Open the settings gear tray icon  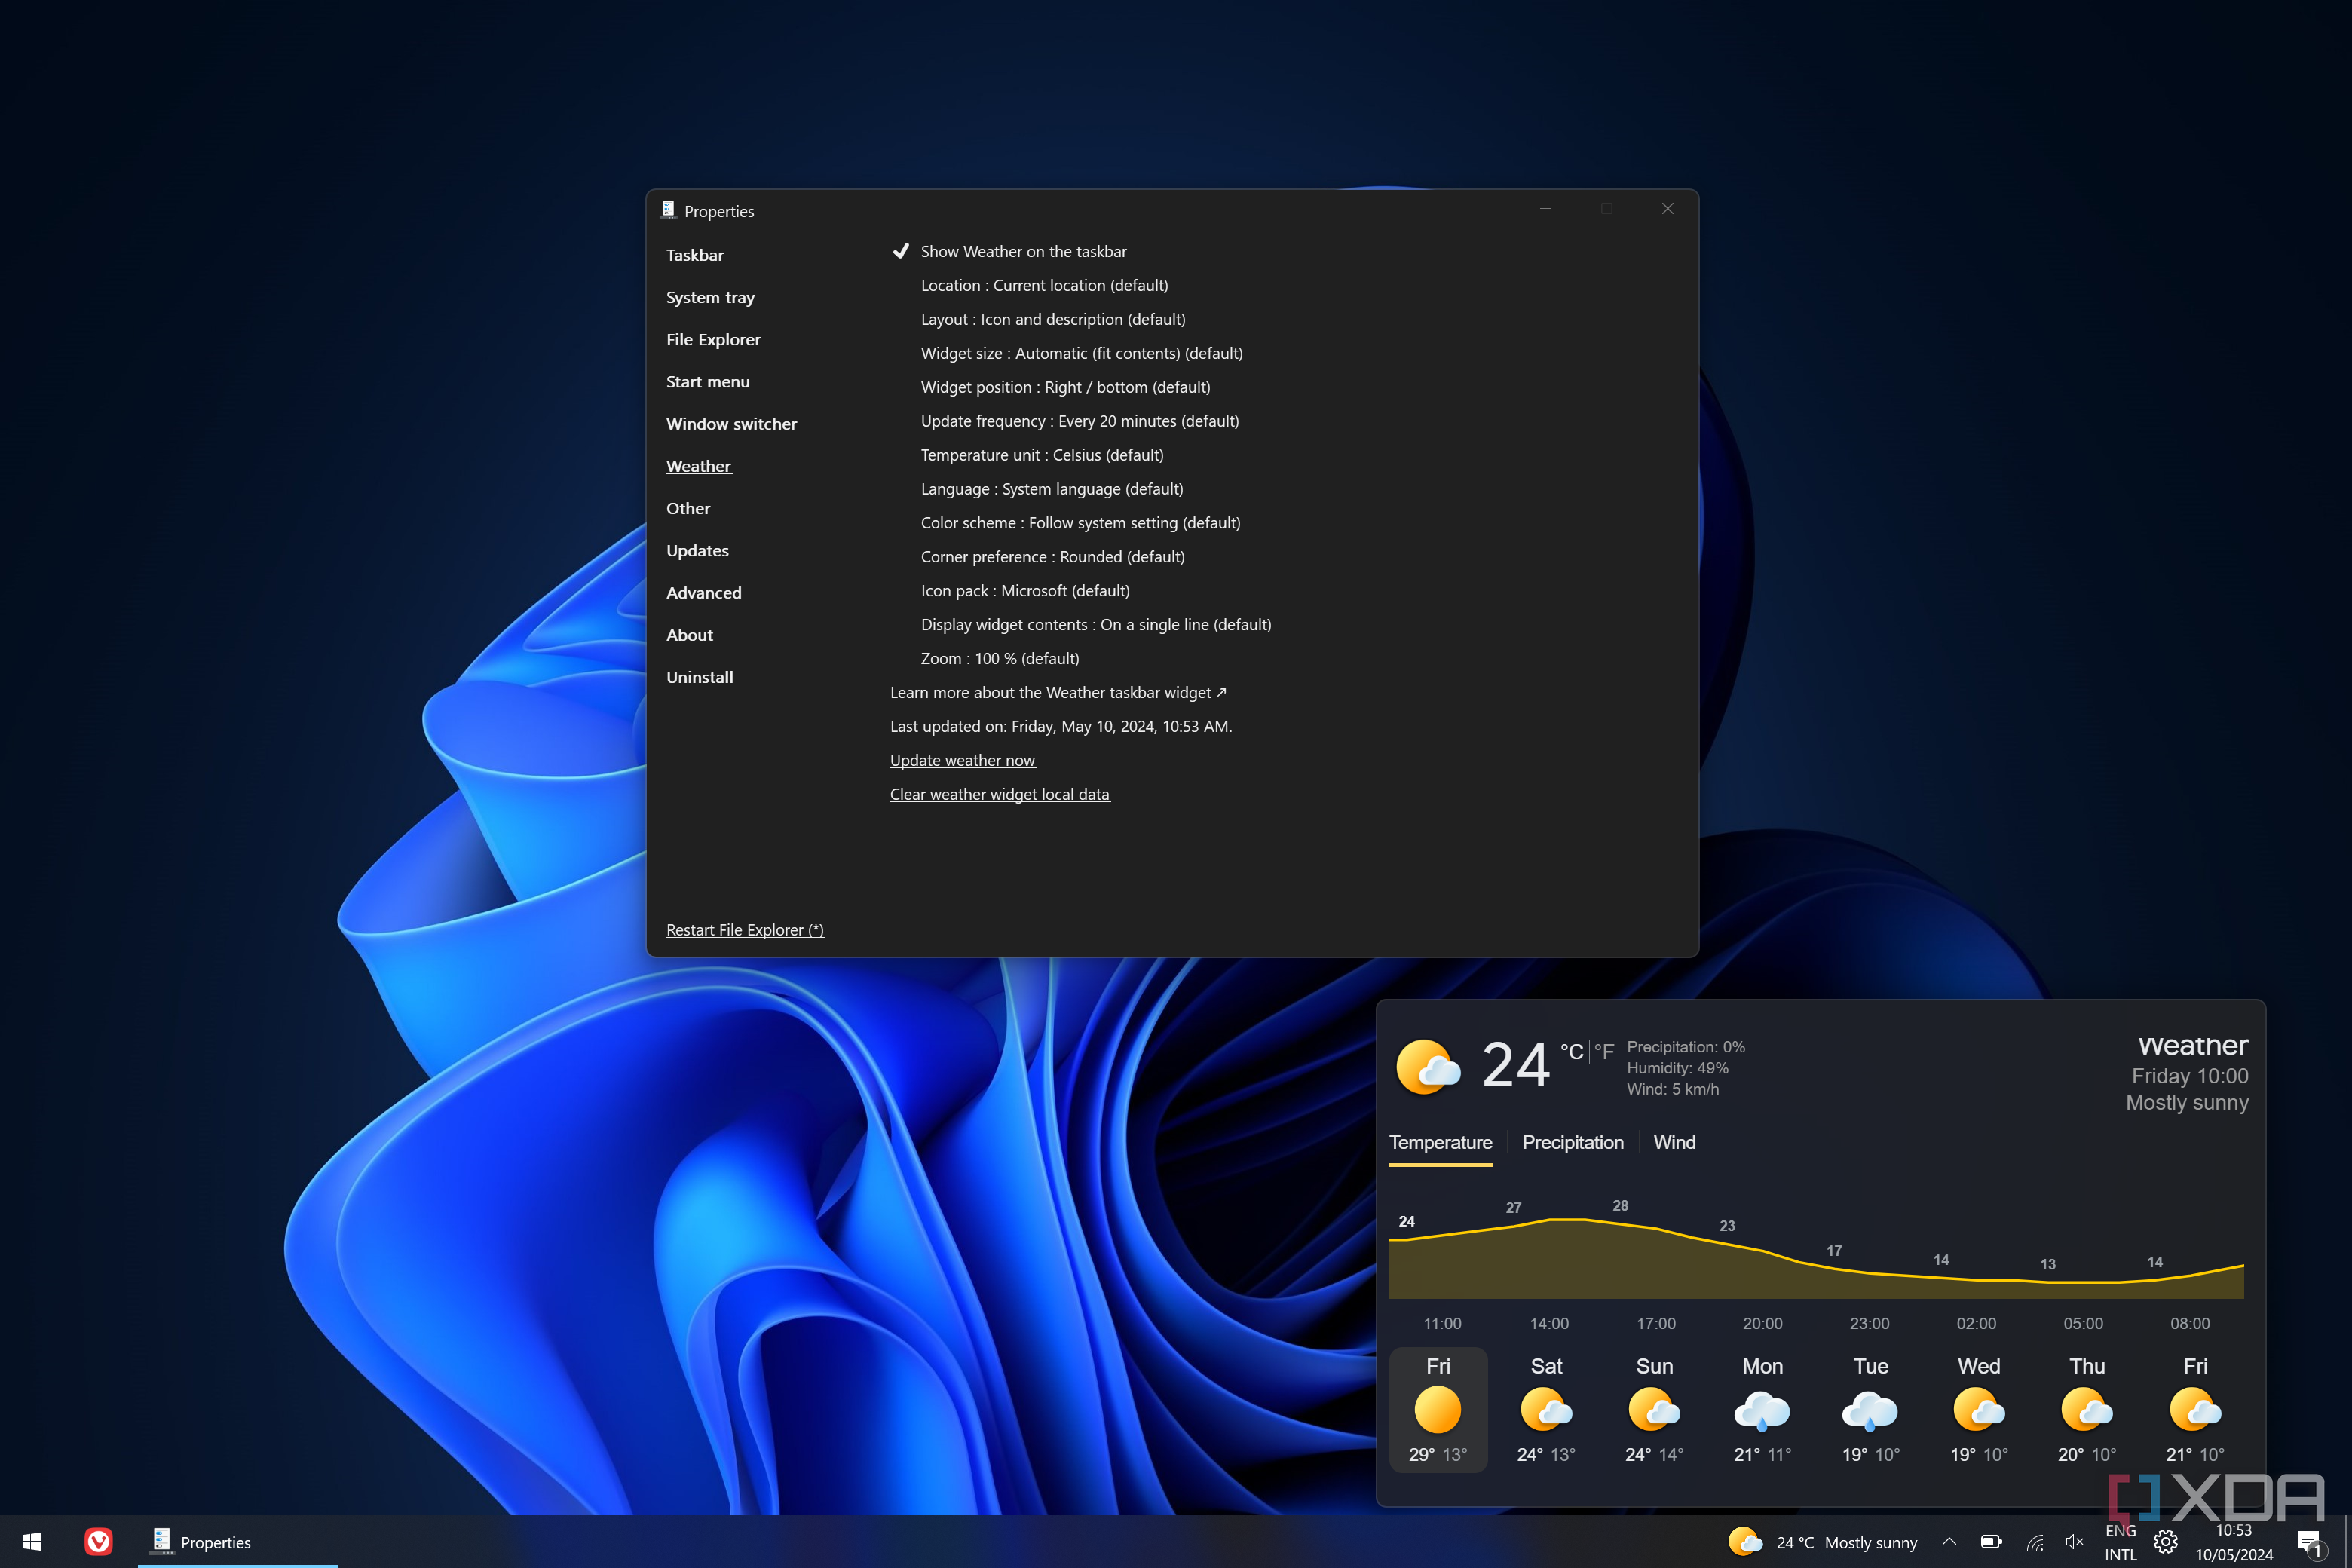[x=2166, y=1542]
